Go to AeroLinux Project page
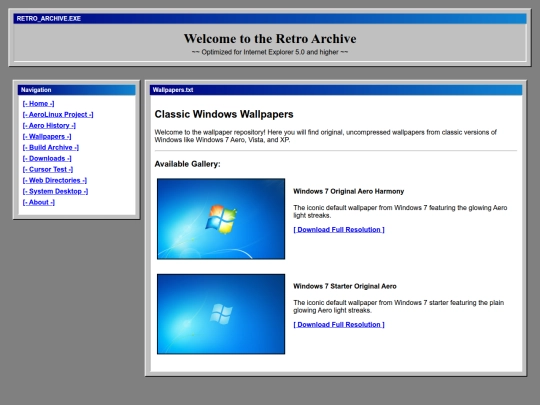This screenshot has height=405, width=540. click(x=58, y=115)
